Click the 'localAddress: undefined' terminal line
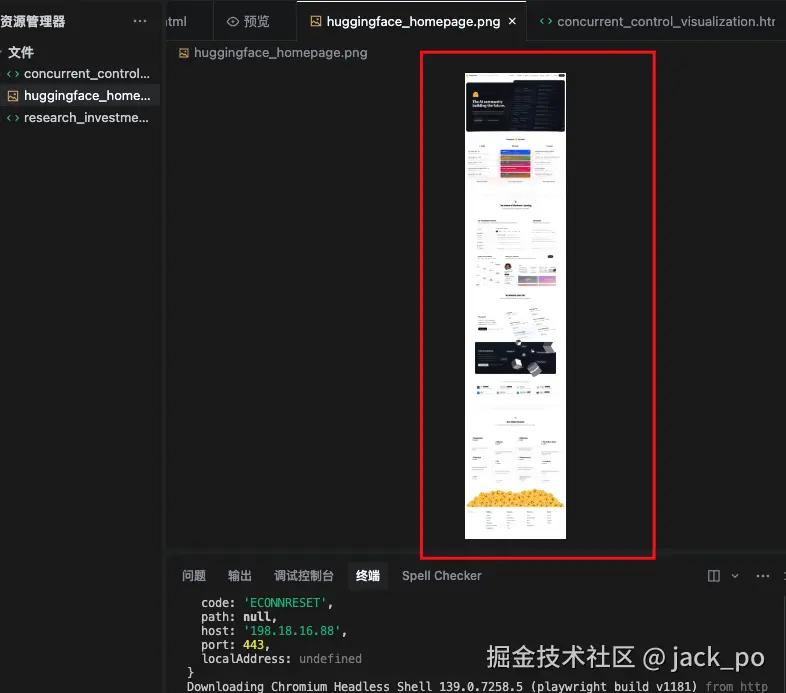This screenshot has width=786, height=693. point(281,659)
